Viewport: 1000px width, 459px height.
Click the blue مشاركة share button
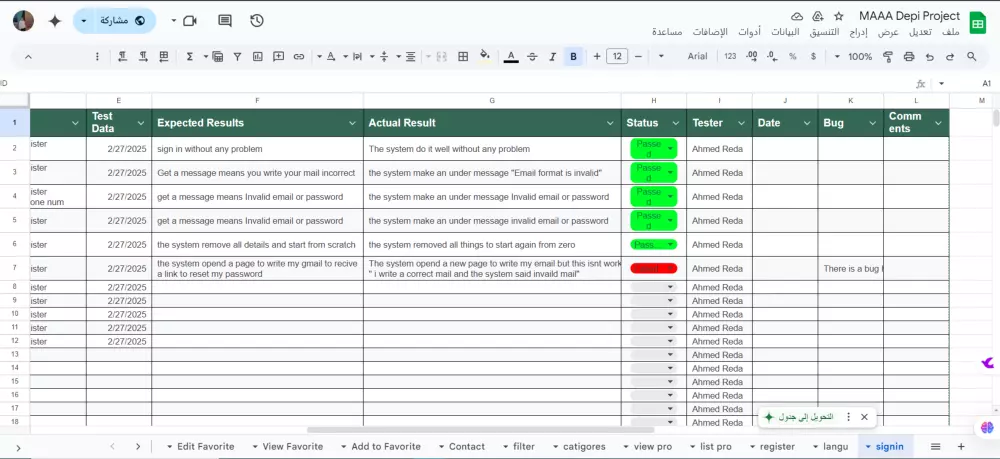[x=122, y=20]
